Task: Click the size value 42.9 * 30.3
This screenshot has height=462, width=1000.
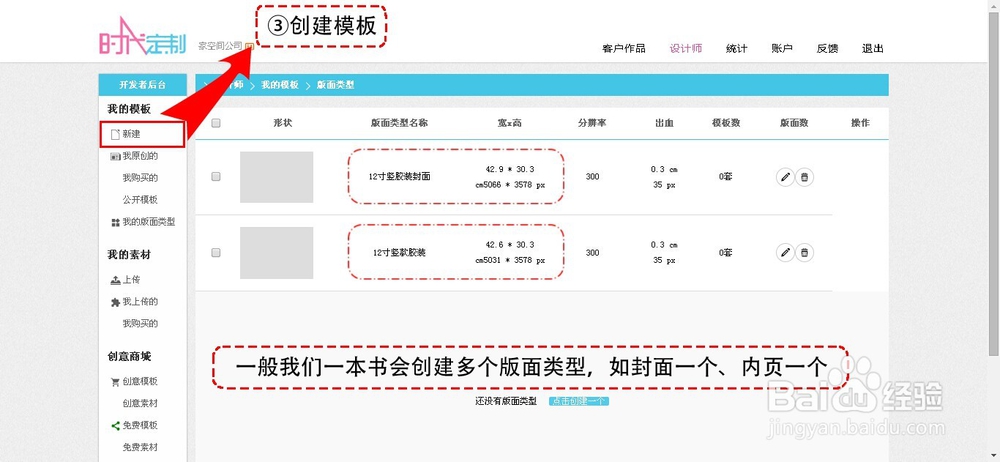Action: [x=510, y=169]
